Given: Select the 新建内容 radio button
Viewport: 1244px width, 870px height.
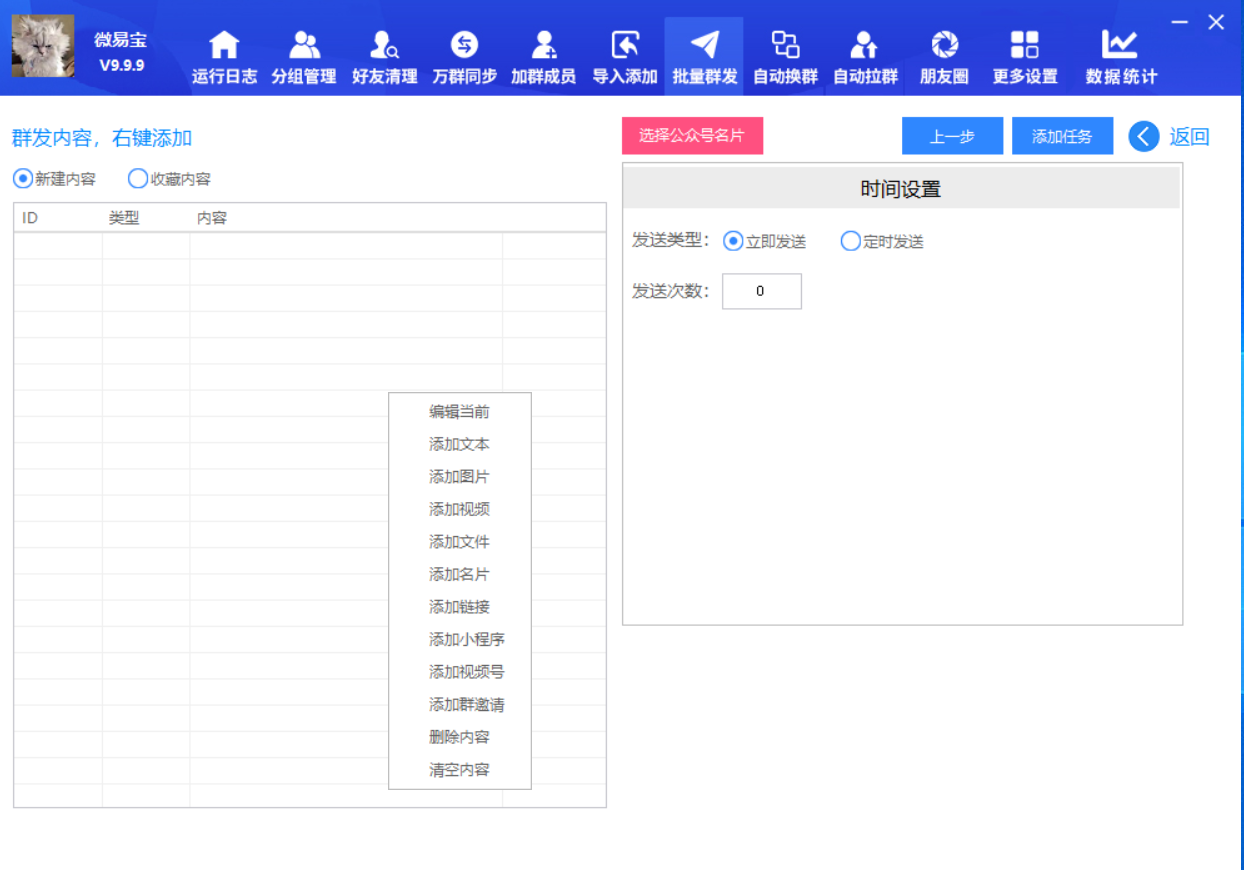Looking at the screenshot, I should (23, 179).
